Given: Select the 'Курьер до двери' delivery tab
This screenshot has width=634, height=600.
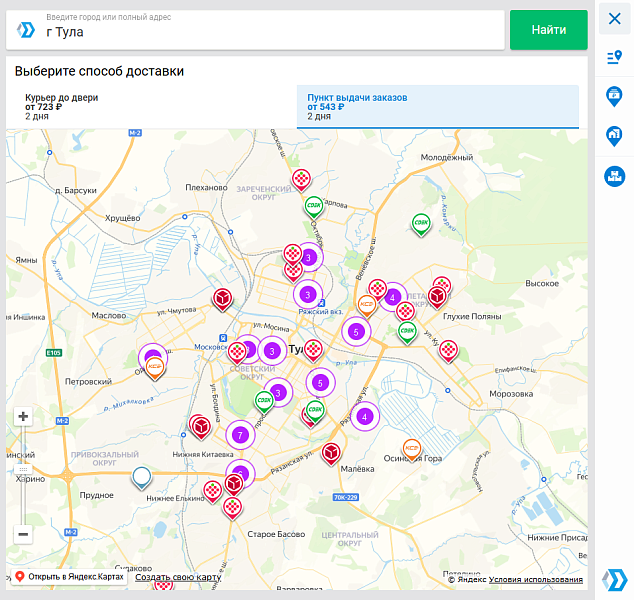Looking at the screenshot, I should (x=151, y=107).
